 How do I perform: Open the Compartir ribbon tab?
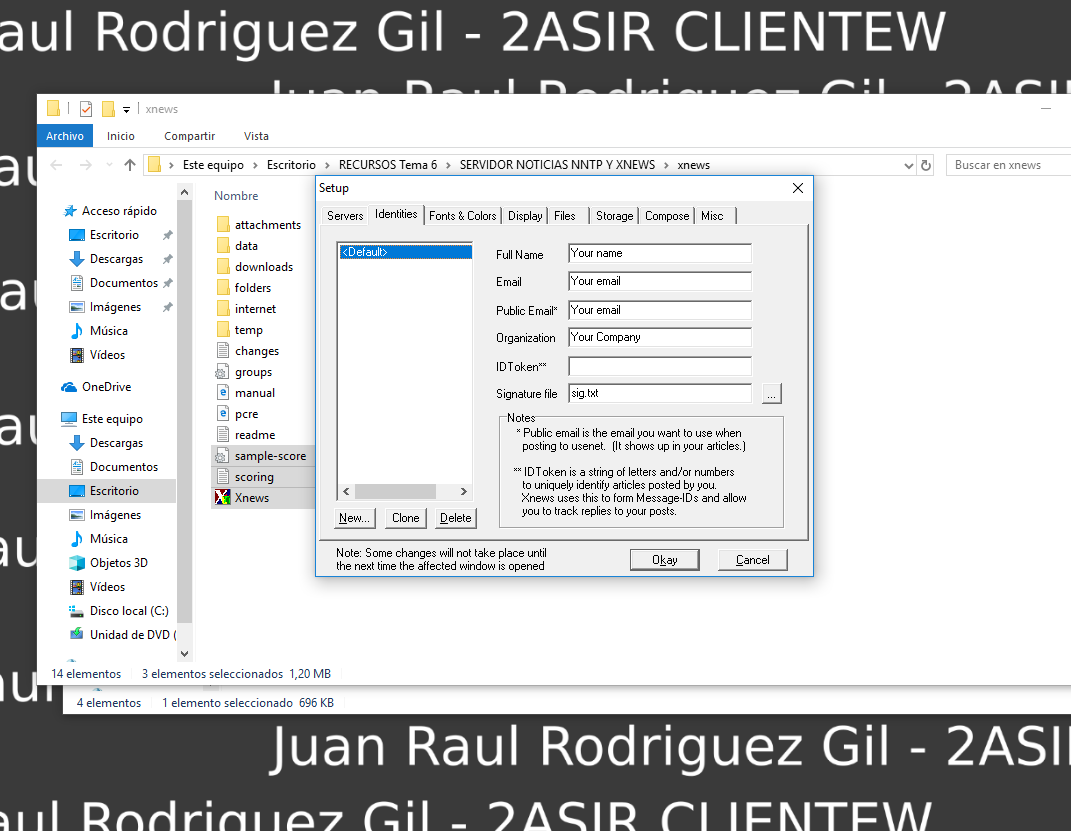[189, 136]
